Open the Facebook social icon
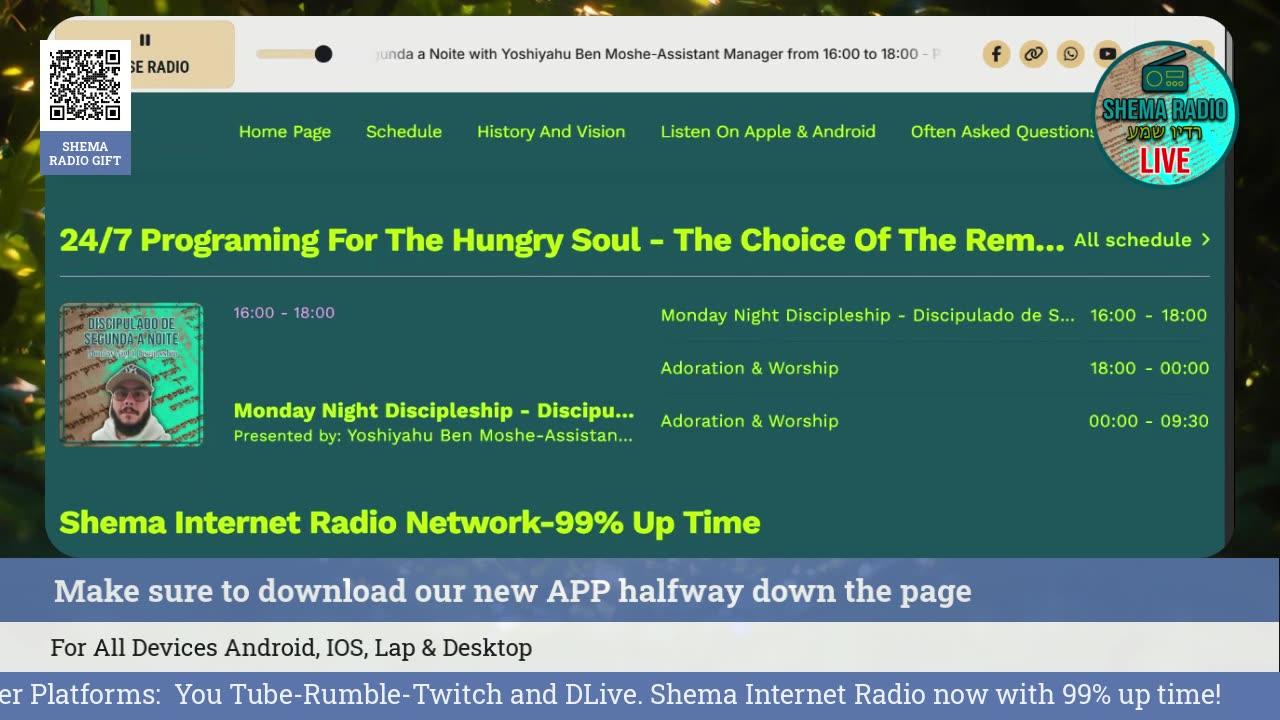 coord(996,54)
